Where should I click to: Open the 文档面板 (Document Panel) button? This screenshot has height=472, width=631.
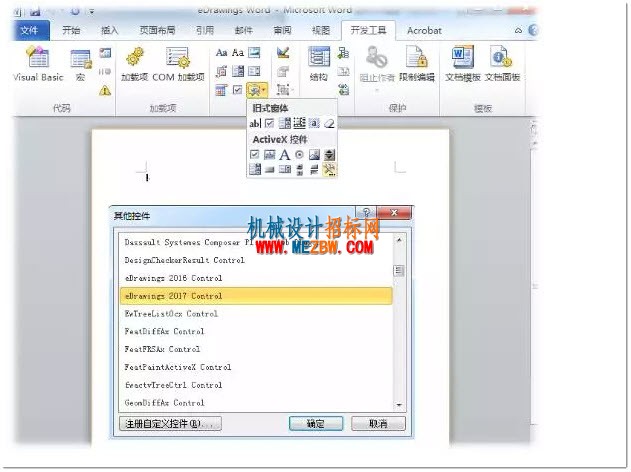(x=502, y=64)
